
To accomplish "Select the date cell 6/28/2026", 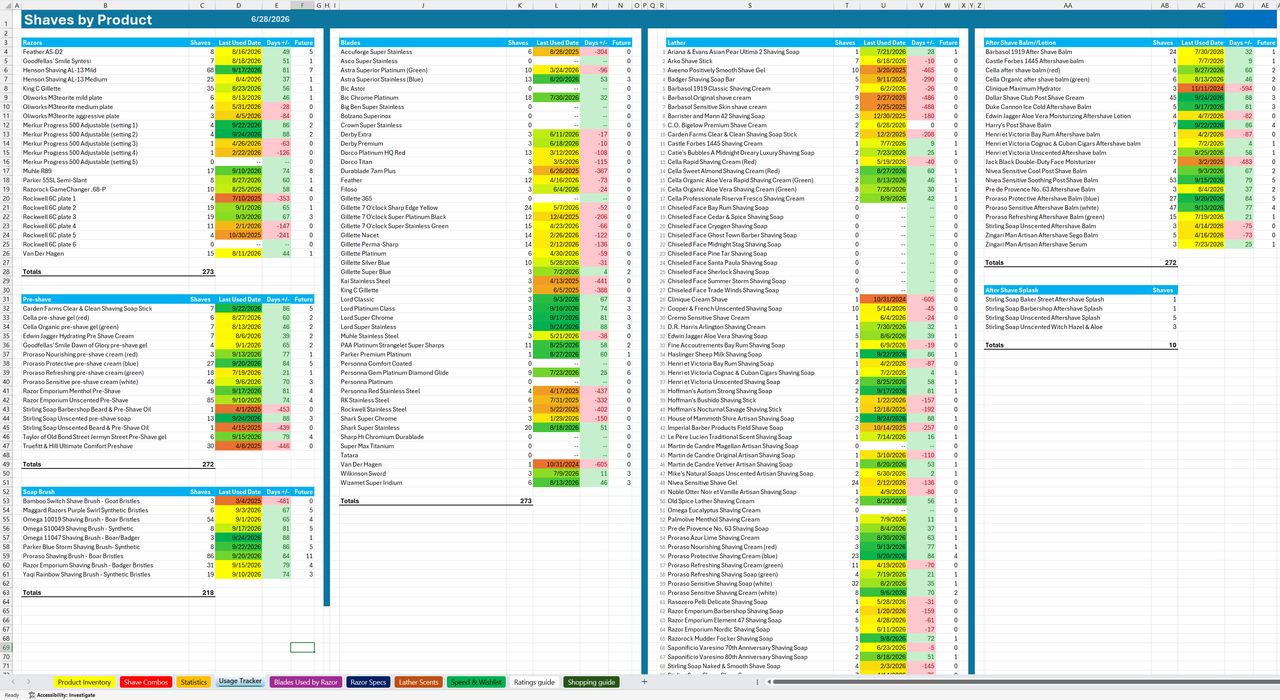I will (x=270, y=20).
